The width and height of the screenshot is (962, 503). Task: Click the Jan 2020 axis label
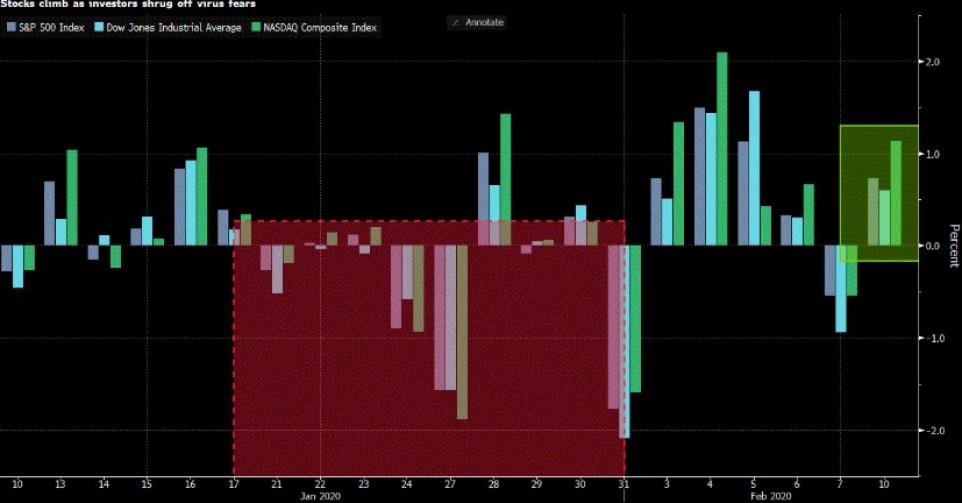click(320, 495)
